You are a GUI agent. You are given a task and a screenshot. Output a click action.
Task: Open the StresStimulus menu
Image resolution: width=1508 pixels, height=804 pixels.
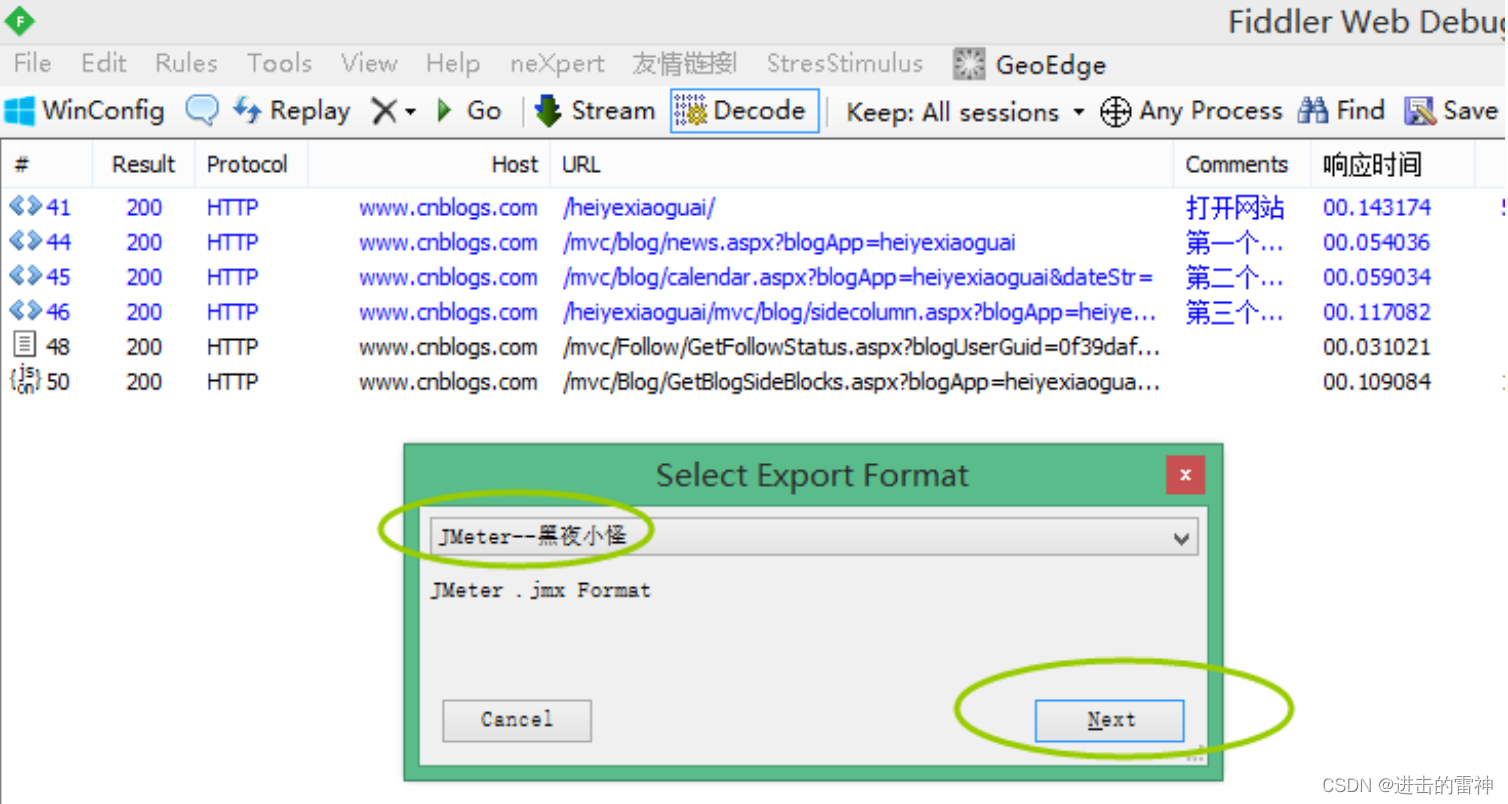(845, 64)
